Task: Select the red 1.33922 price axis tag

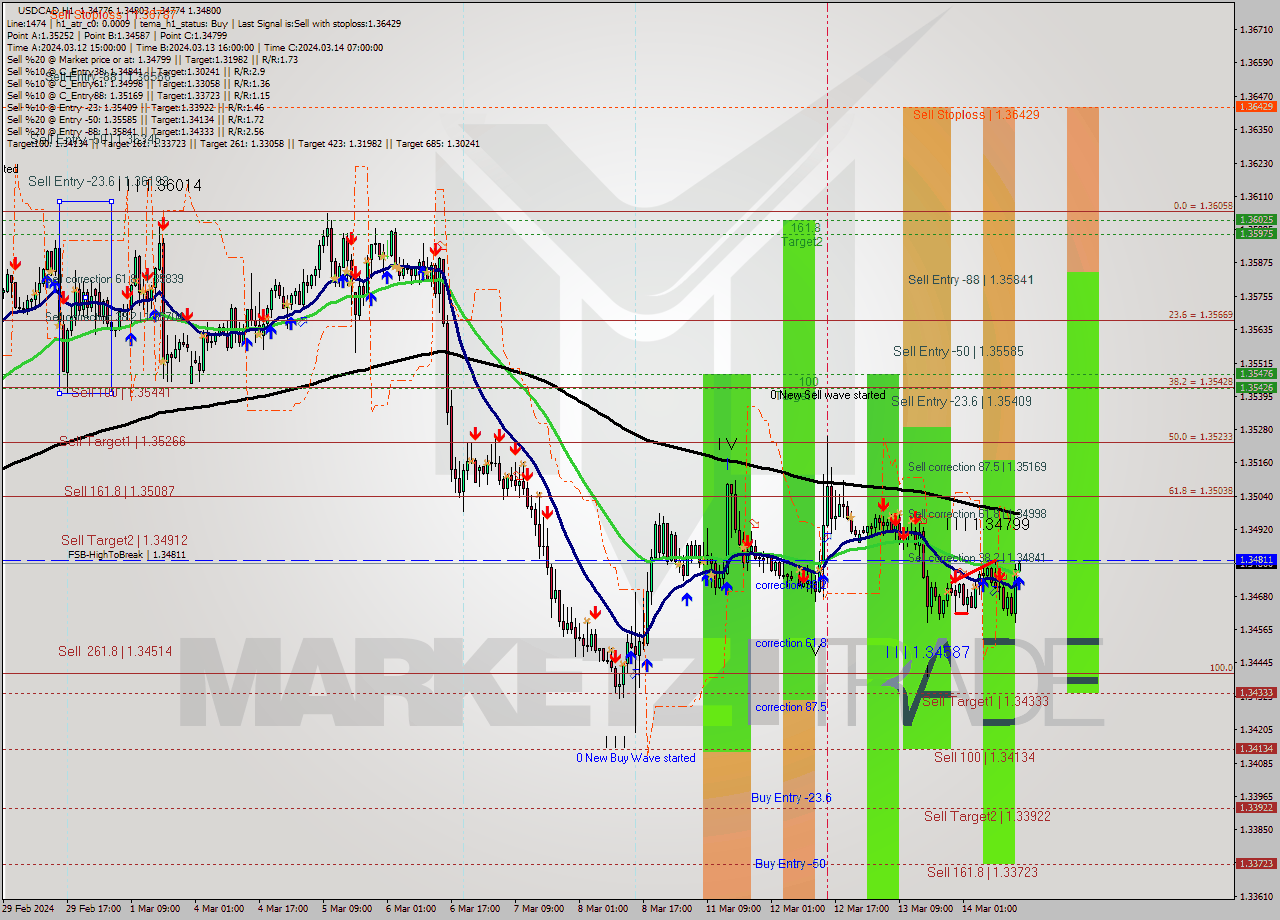Action: pos(1256,808)
